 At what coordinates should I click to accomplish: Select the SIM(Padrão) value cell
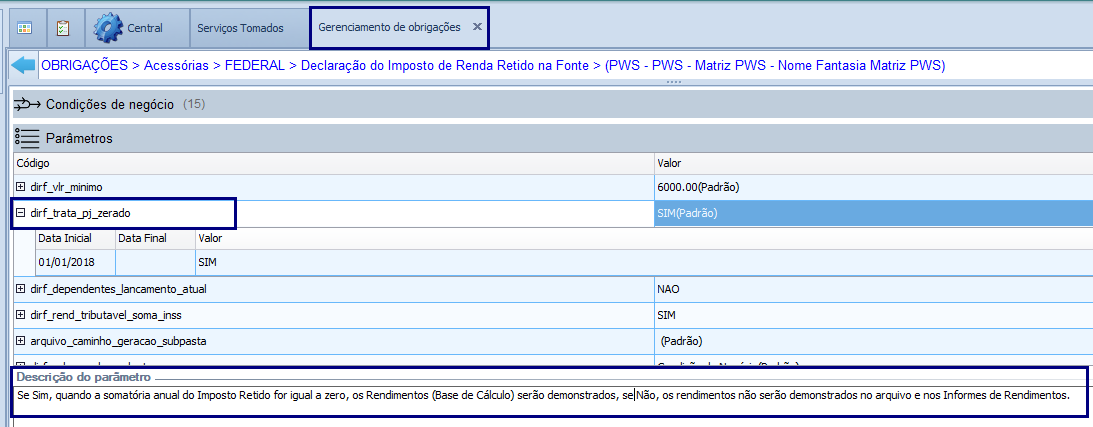tap(873, 213)
